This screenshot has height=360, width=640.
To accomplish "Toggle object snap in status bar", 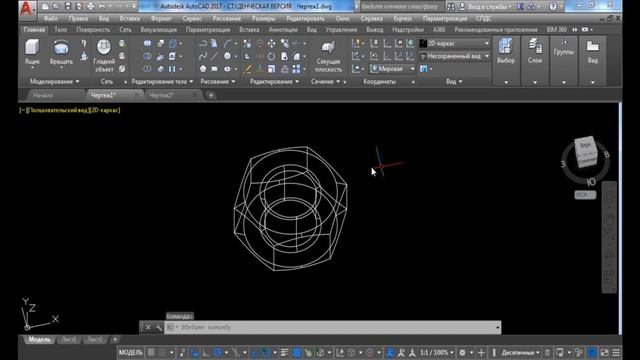I will pyautogui.click(x=266, y=352).
